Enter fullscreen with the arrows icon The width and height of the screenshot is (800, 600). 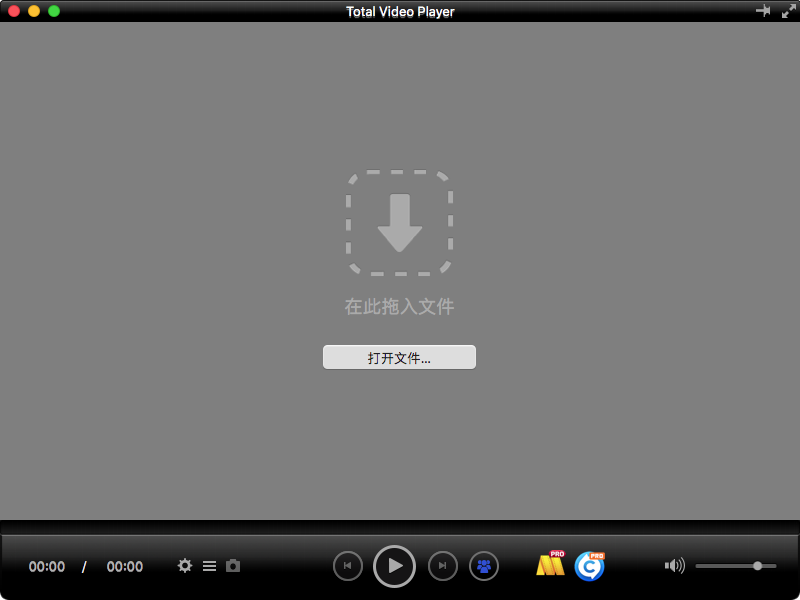tap(788, 11)
